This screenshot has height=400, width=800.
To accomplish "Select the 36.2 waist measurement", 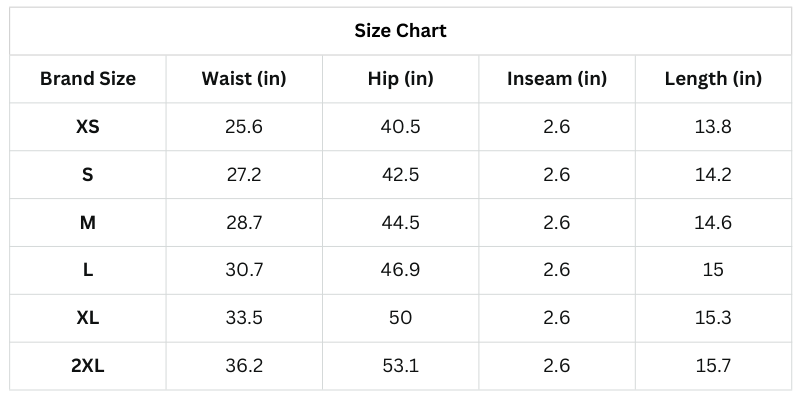I will (244, 366).
